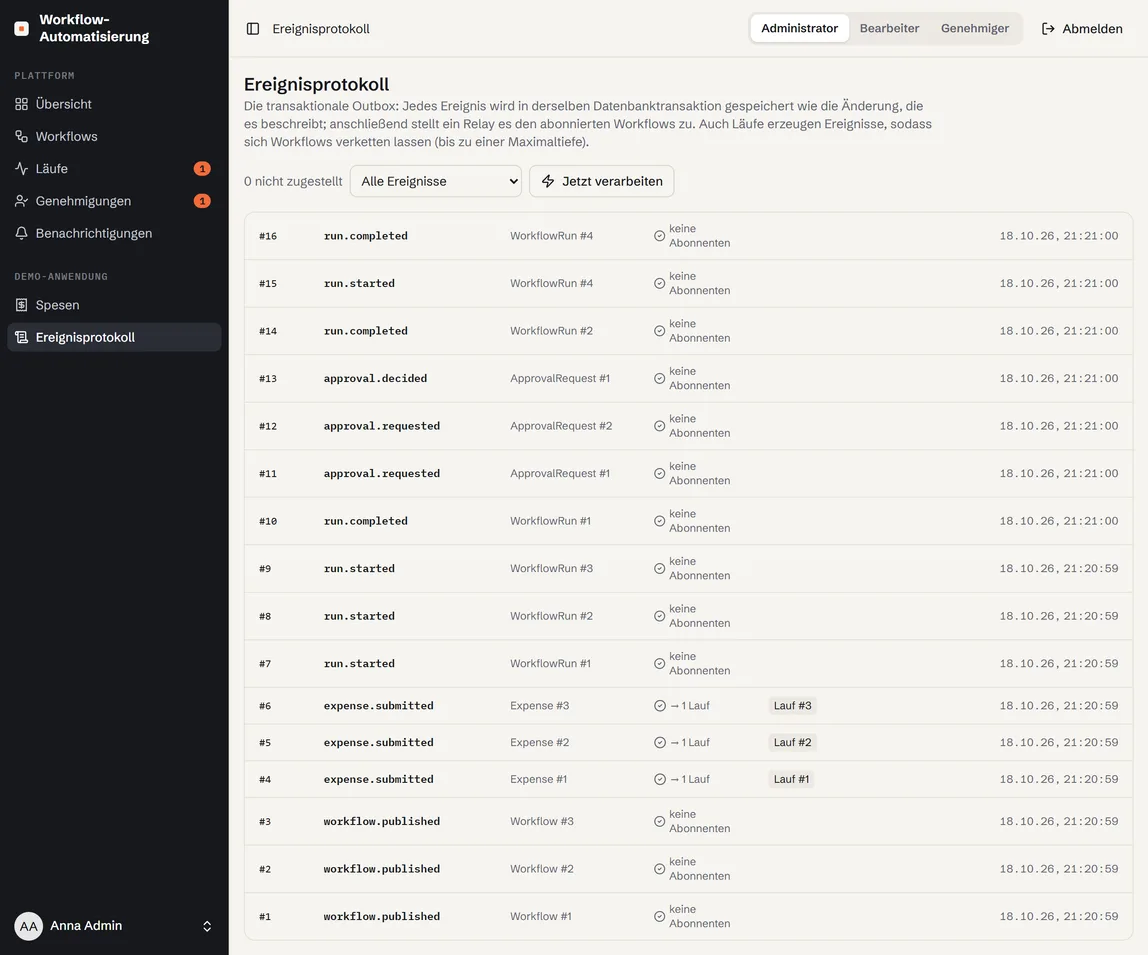Click the Genehmigungen badge showing 1

pos(202,201)
